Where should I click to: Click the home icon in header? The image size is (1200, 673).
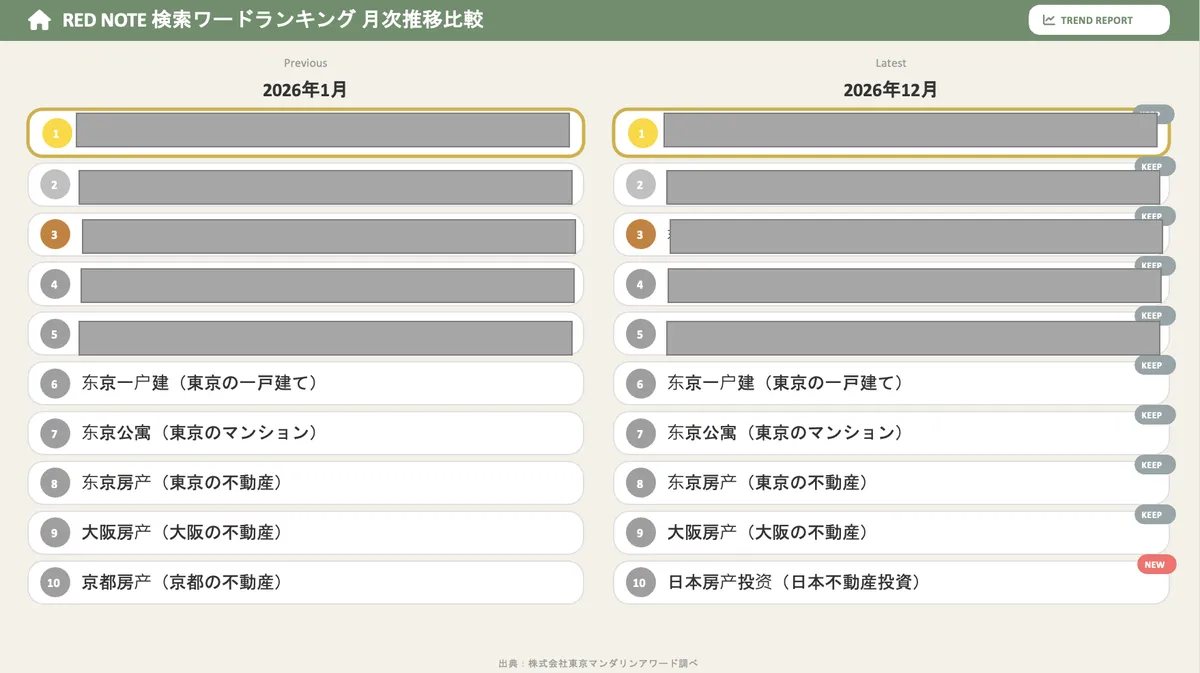39,21
